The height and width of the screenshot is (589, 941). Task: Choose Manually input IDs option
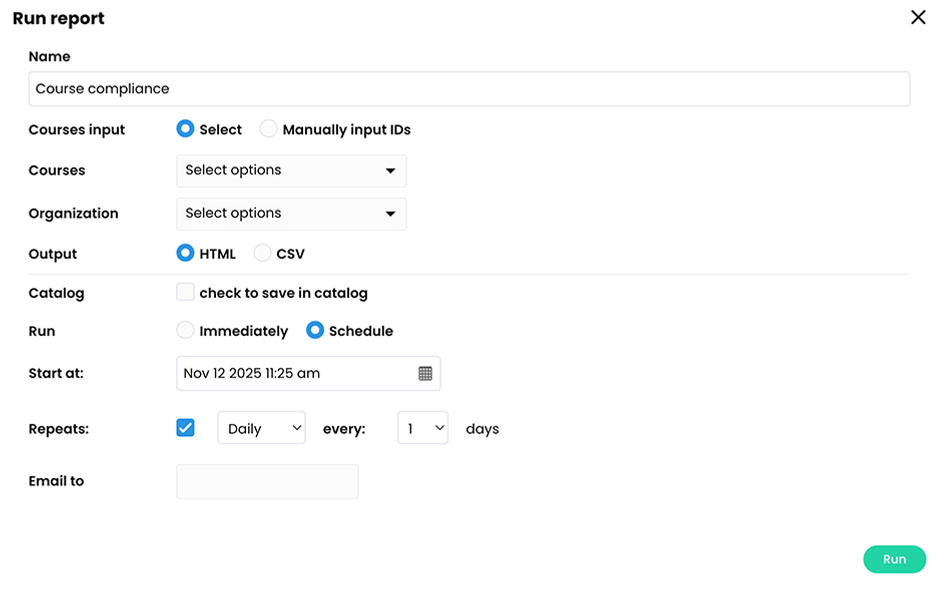pos(268,129)
